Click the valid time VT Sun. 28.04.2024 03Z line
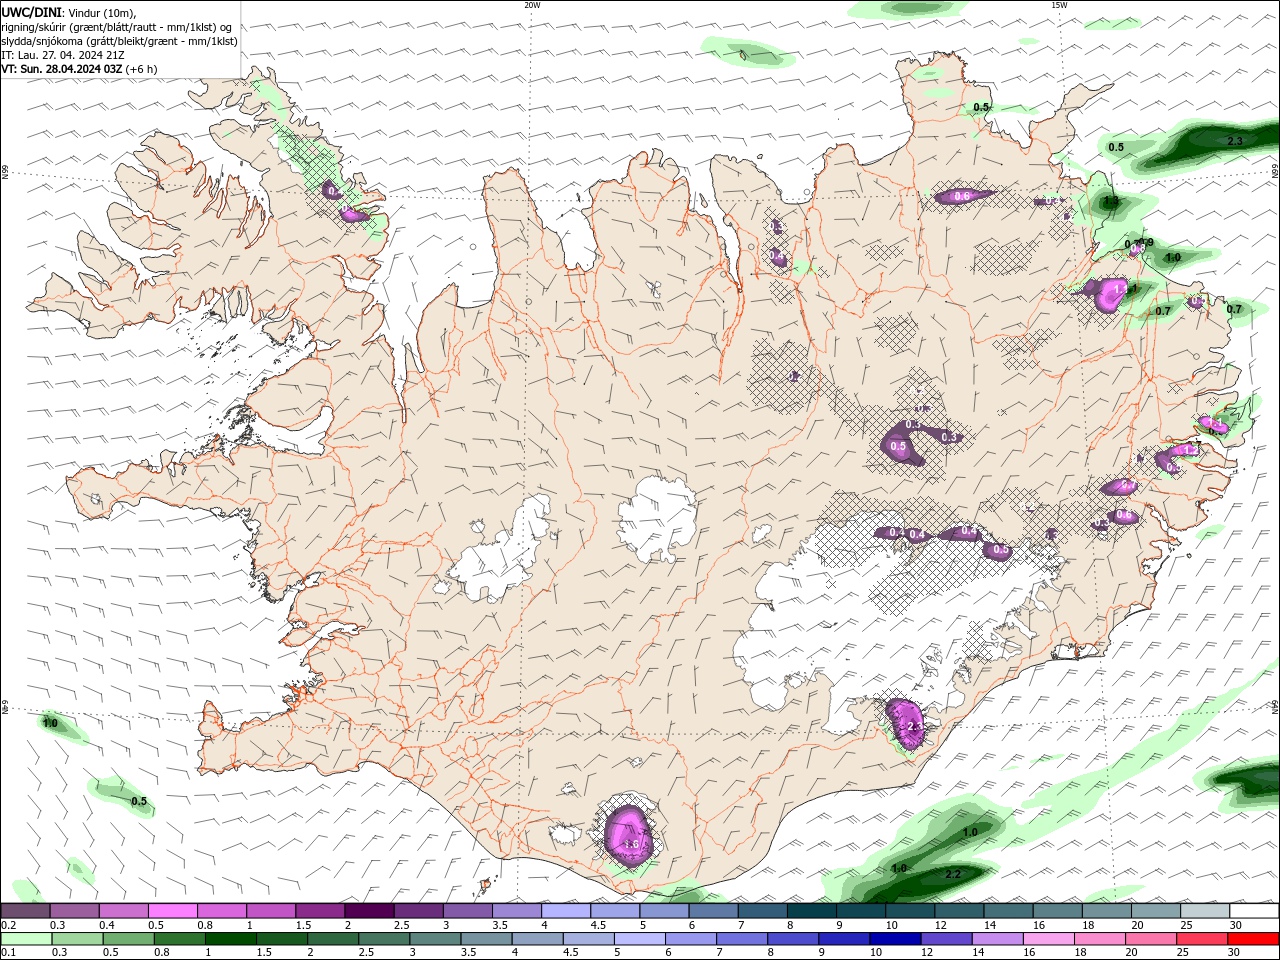This screenshot has height=960, width=1280. point(79,69)
